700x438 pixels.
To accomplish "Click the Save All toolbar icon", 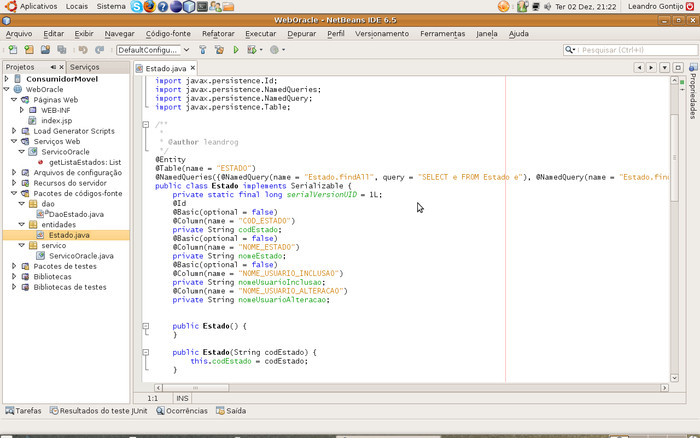I will [62, 50].
